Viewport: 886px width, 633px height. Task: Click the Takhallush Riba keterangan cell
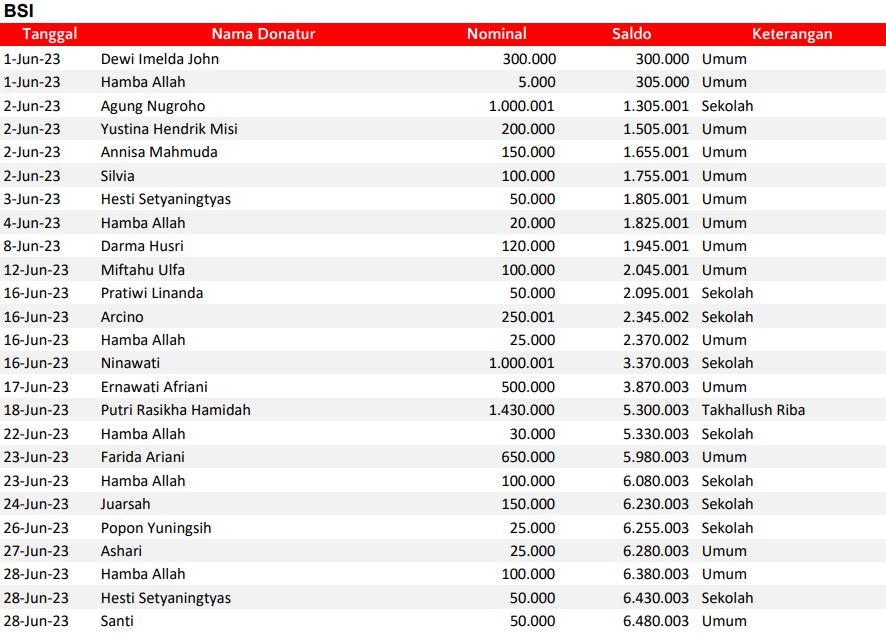click(x=753, y=410)
